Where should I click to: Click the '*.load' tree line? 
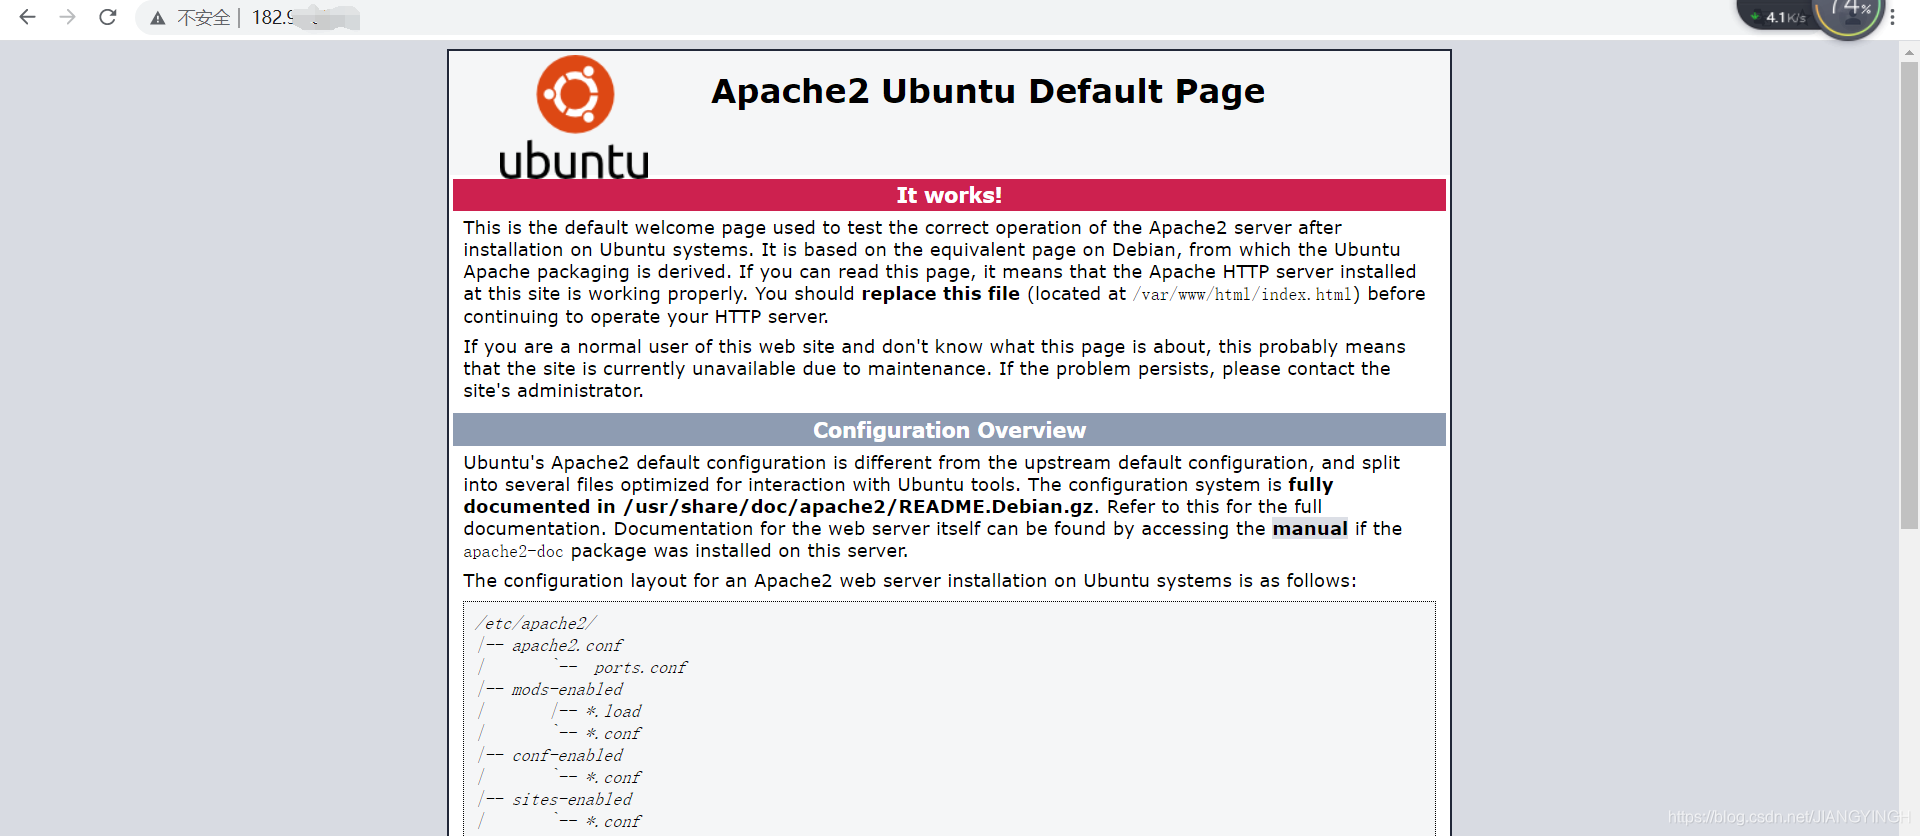pyautogui.click(x=613, y=712)
